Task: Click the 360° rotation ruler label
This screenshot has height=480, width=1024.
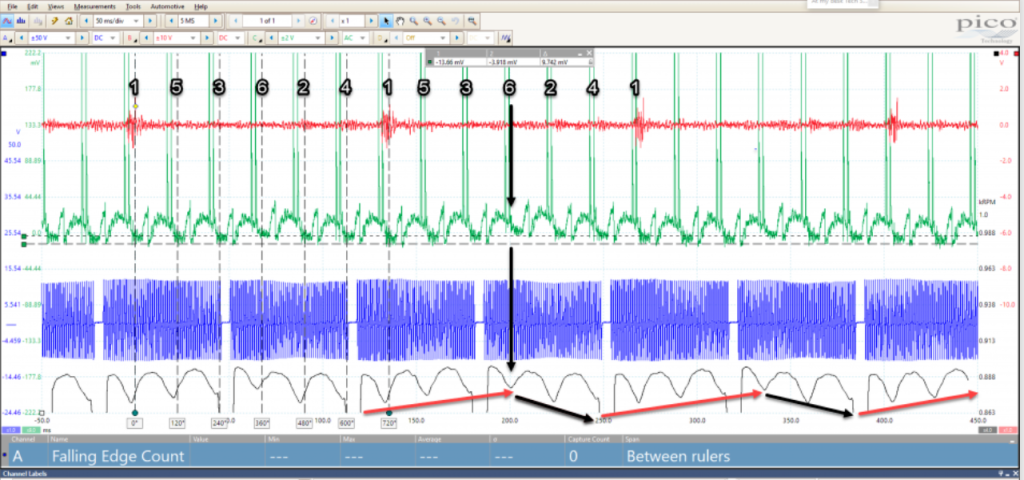Action: click(263, 423)
